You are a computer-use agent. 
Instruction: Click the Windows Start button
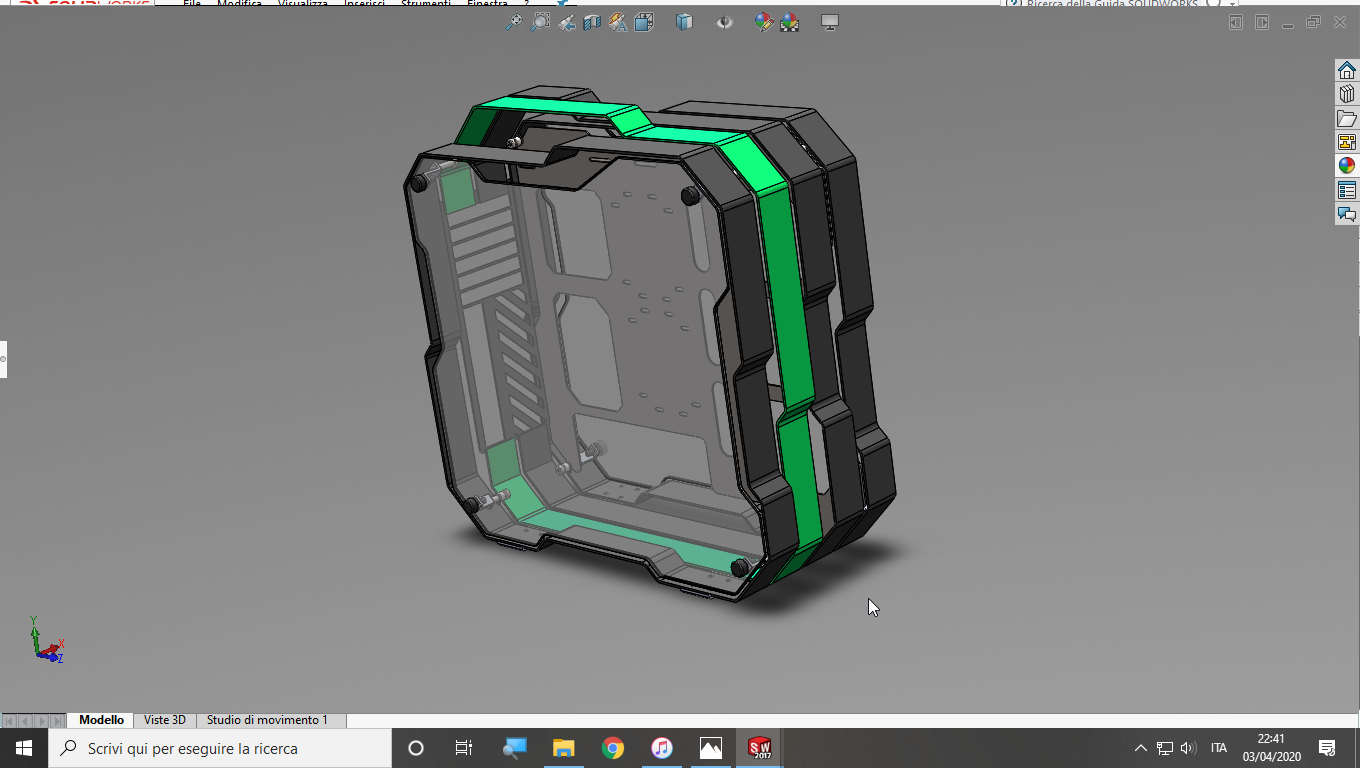pyautogui.click(x=24, y=748)
